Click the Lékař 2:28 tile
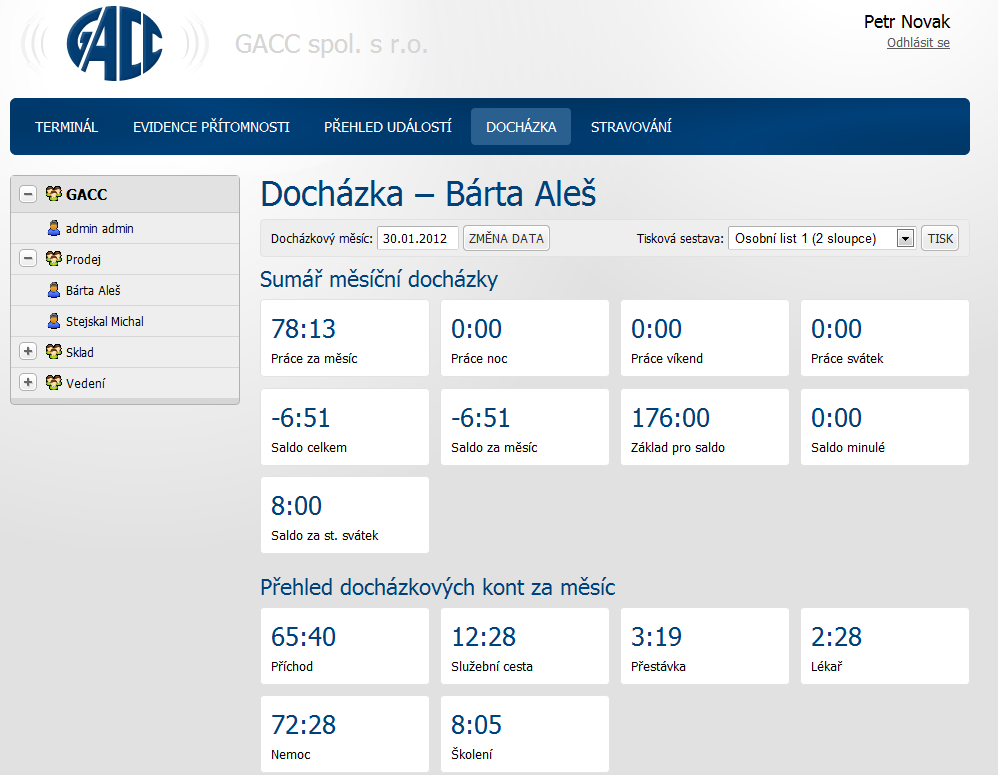 click(885, 646)
